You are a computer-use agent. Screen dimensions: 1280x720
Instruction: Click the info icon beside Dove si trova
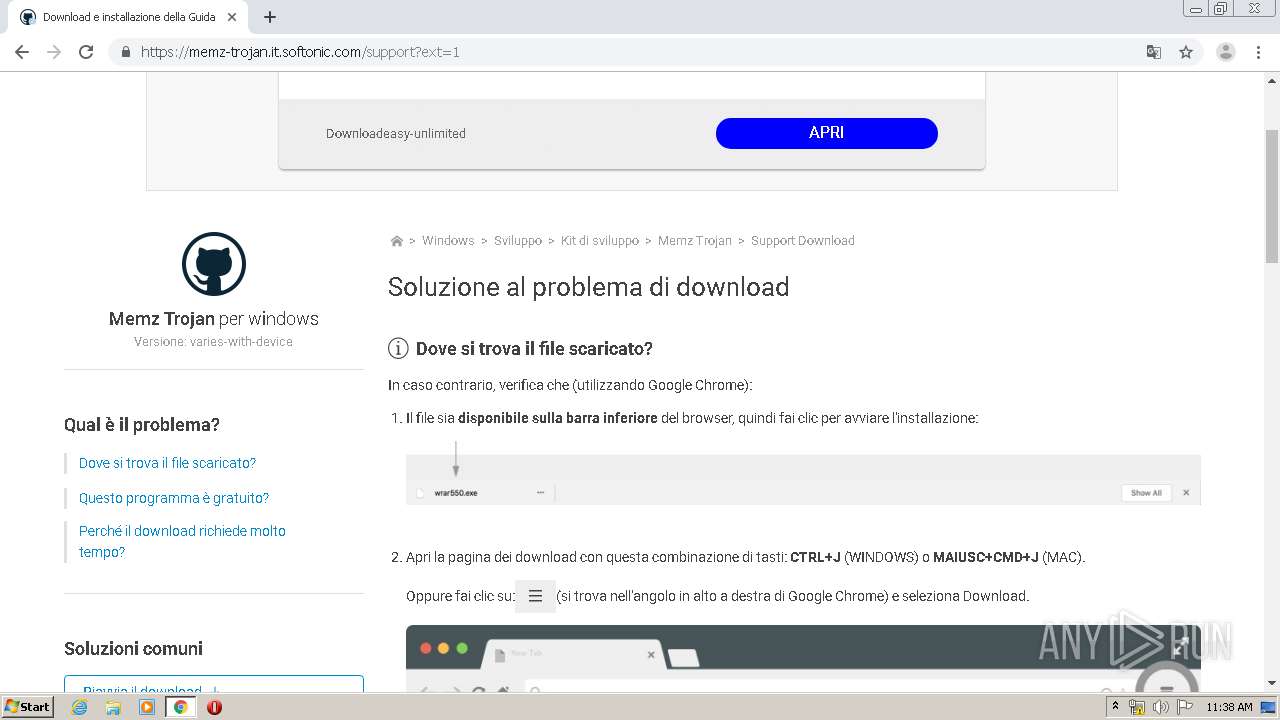click(x=398, y=349)
